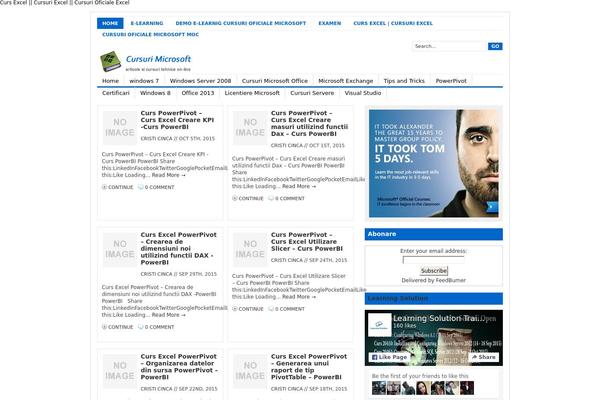The image size is (600, 400).
Task: Click the Facebook Share button
Action: [x=483, y=357]
